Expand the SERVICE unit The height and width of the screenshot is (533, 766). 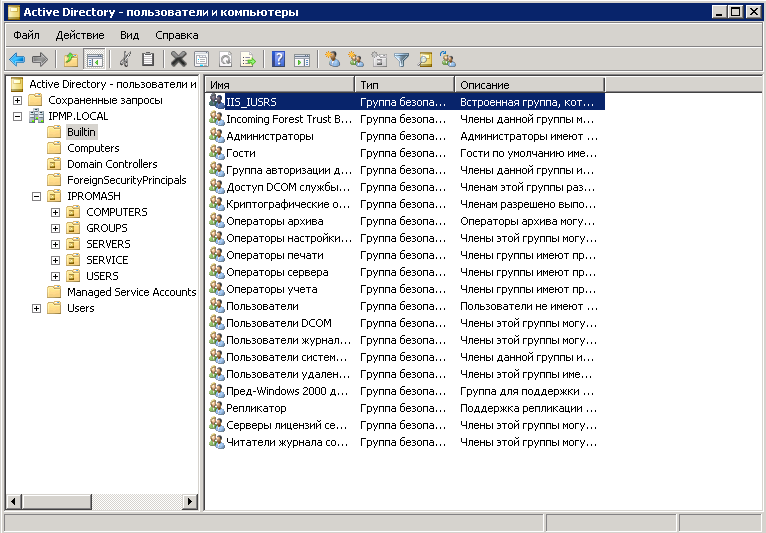pos(55,260)
